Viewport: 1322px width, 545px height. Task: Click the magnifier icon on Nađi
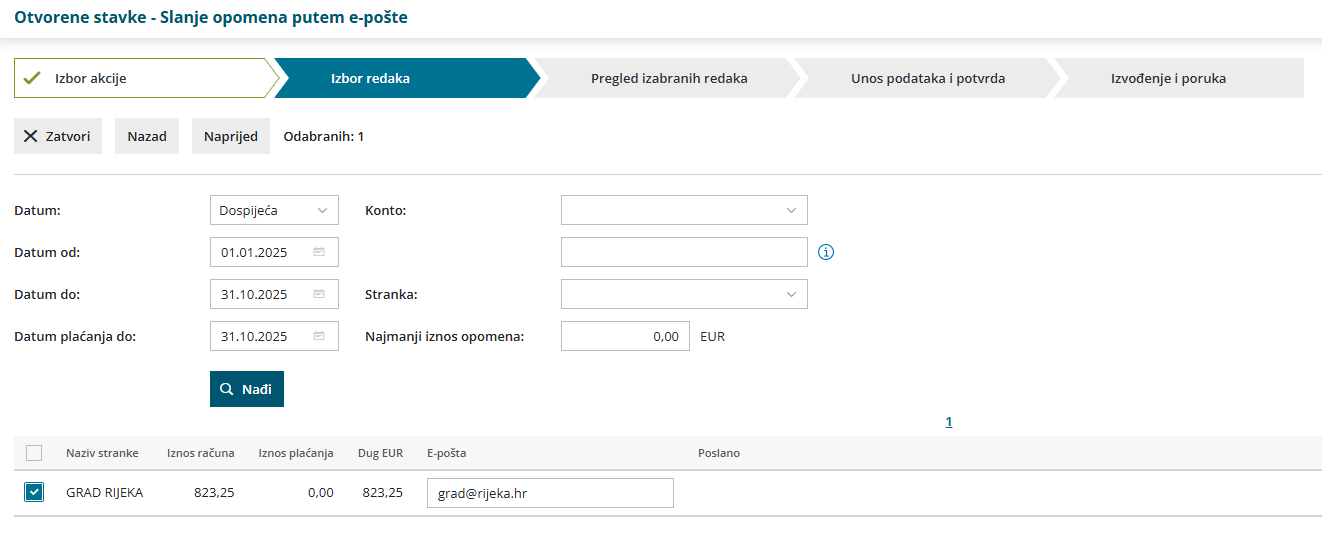pyautogui.click(x=227, y=389)
